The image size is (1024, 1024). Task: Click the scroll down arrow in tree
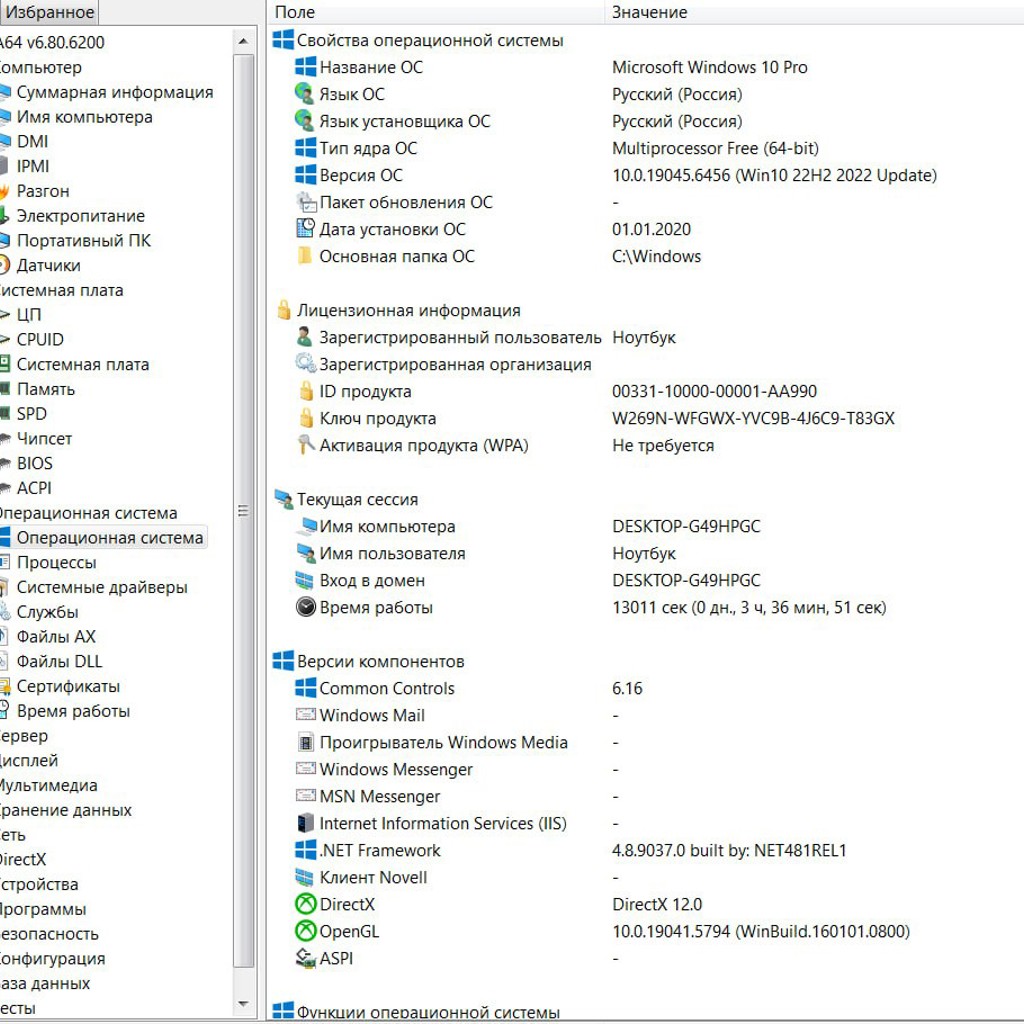pyautogui.click(x=243, y=1004)
